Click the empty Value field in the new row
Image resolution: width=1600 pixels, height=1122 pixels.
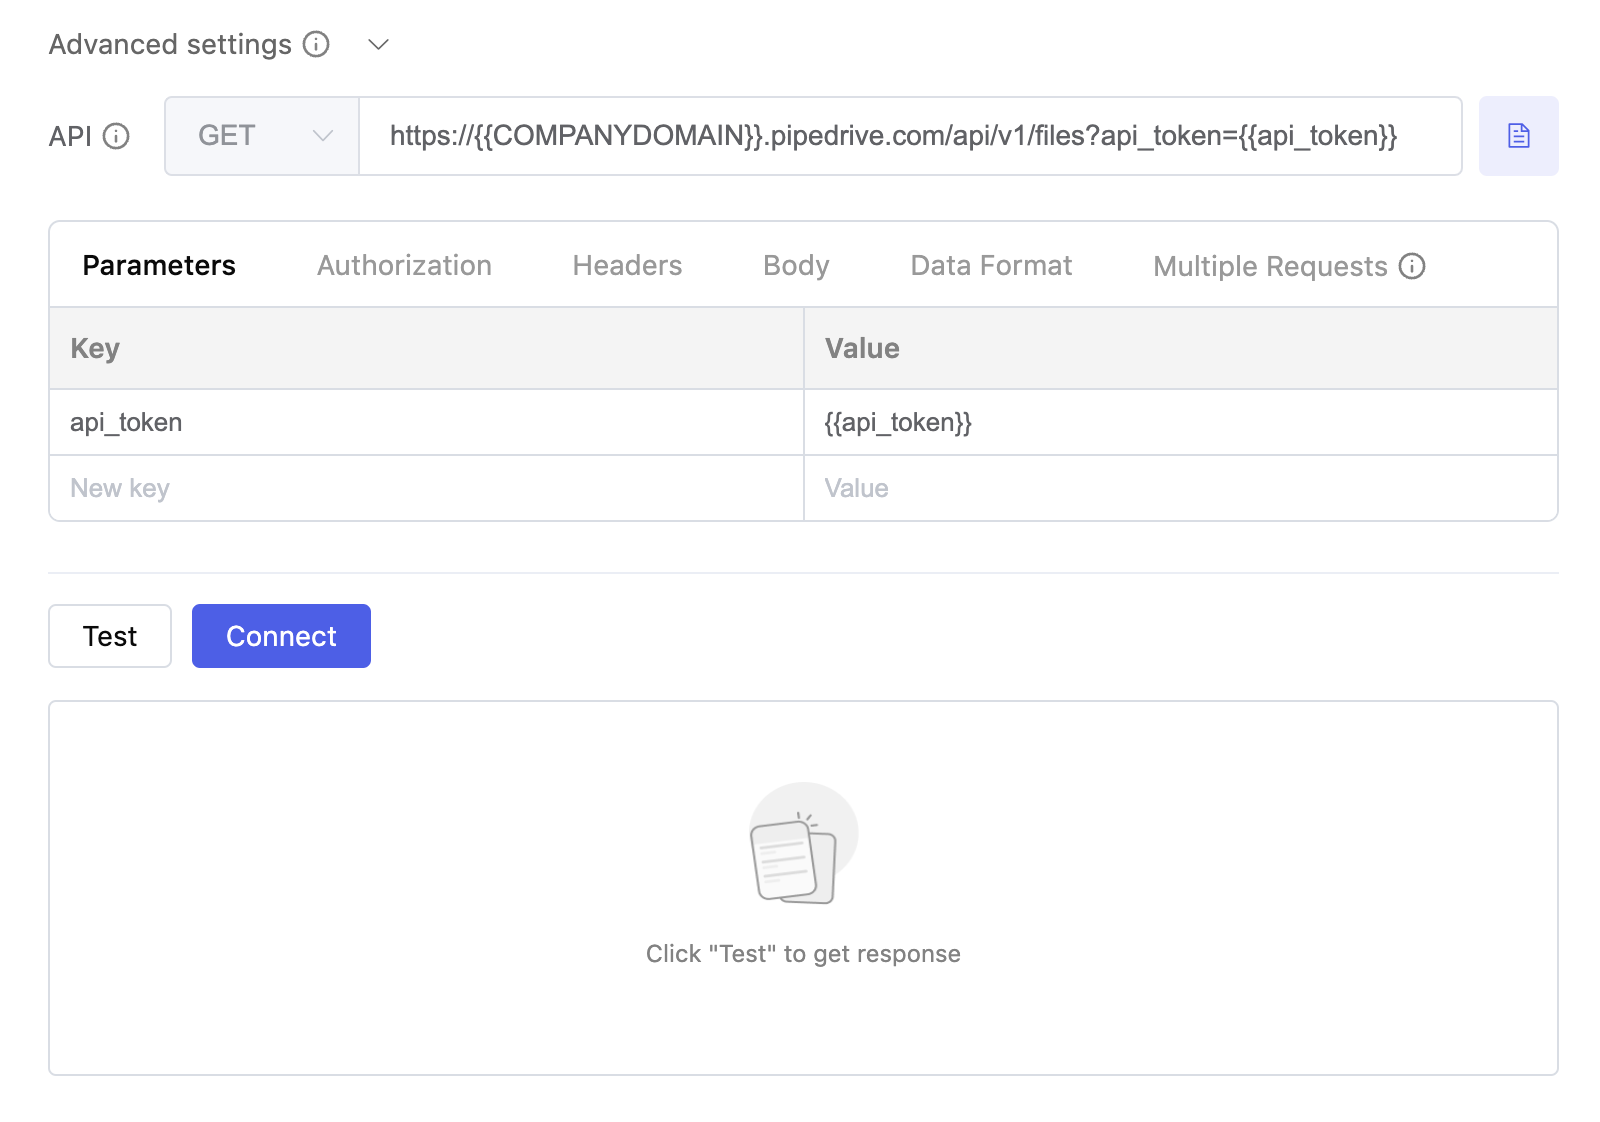click(1180, 489)
